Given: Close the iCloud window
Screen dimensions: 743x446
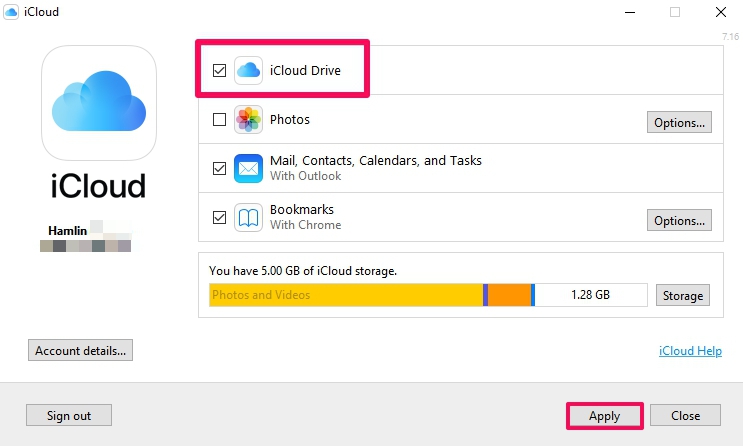Looking at the screenshot, I should (x=721, y=12).
